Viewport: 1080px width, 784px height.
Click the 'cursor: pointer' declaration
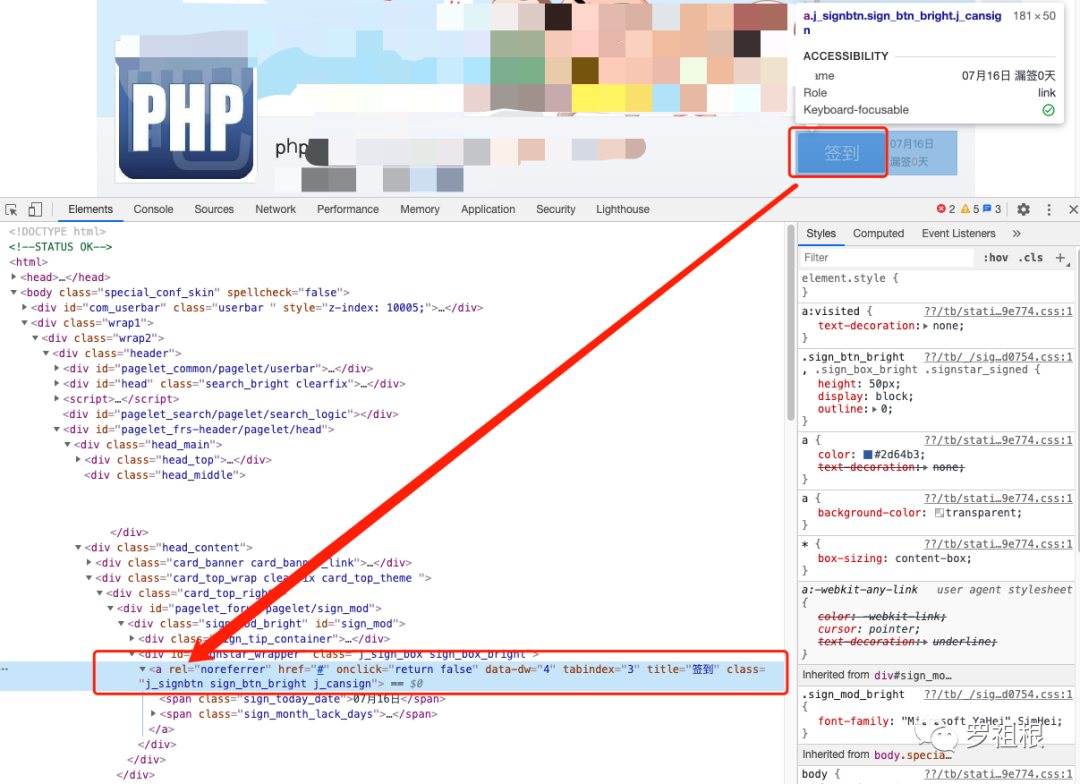pyautogui.click(x=869, y=629)
